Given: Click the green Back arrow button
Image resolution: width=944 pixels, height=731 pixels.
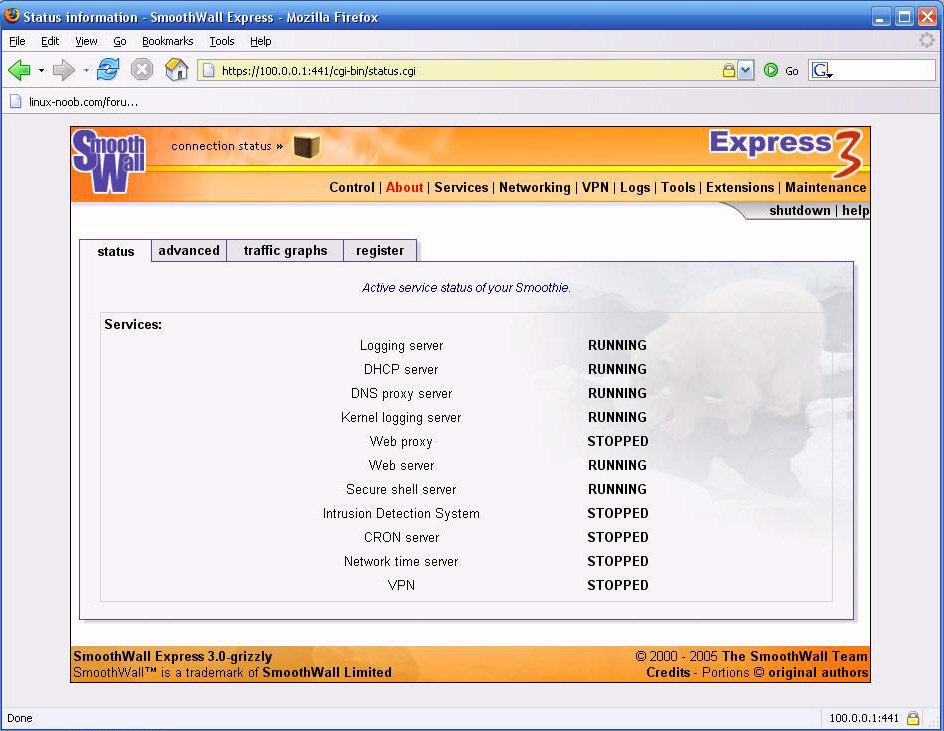Looking at the screenshot, I should click(19, 70).
